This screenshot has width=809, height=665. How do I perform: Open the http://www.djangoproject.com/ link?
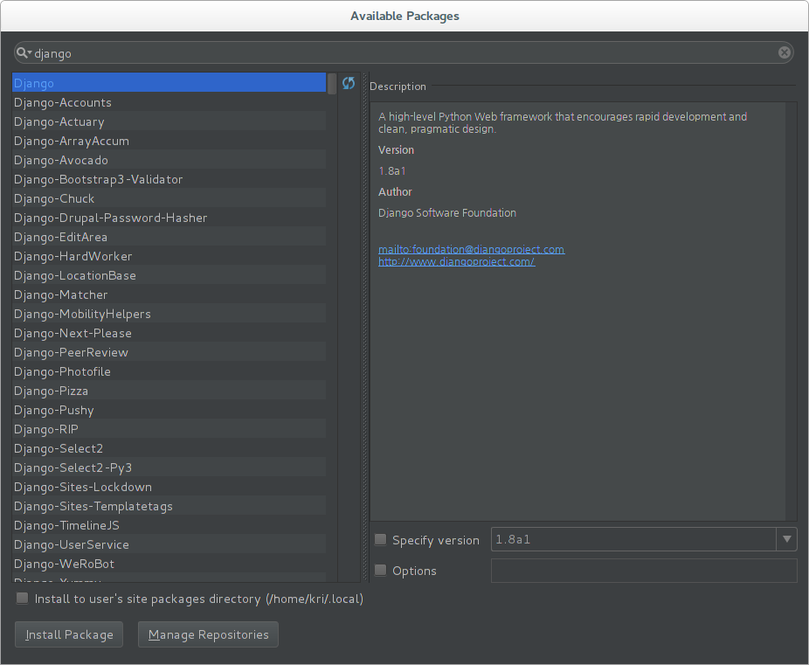coord(457,262)
